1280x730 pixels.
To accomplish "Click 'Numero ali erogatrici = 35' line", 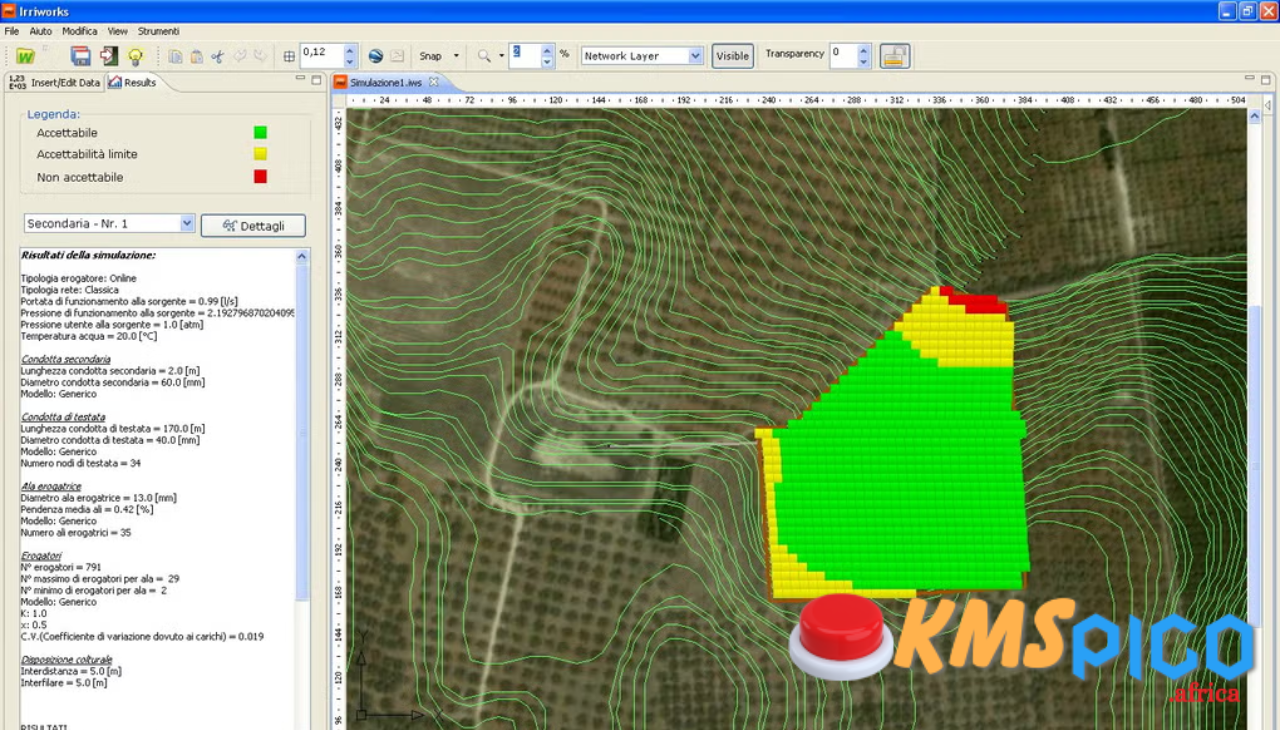I will click(x=76, y=532).
